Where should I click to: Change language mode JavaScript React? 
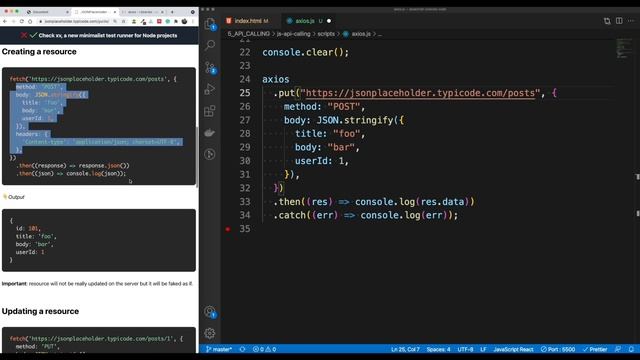513,349
